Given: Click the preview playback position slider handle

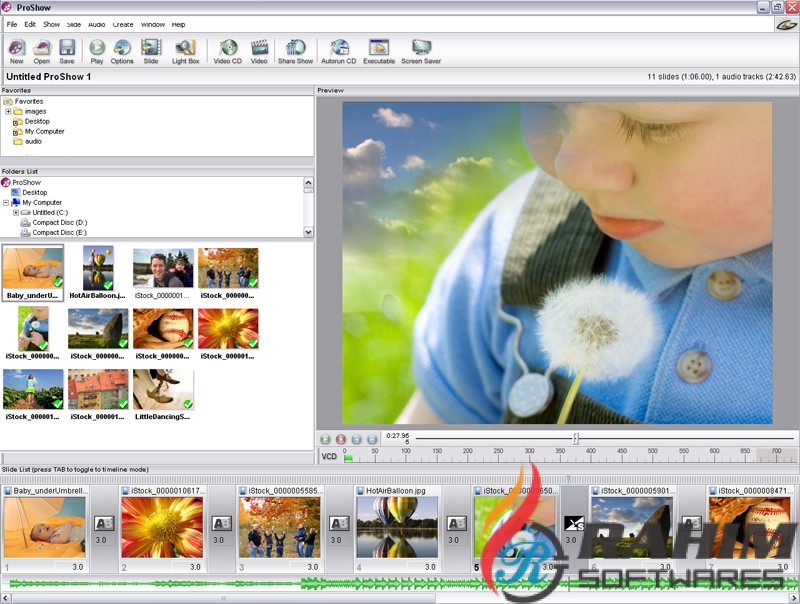Looking at the screenshot, I should 575,438.
